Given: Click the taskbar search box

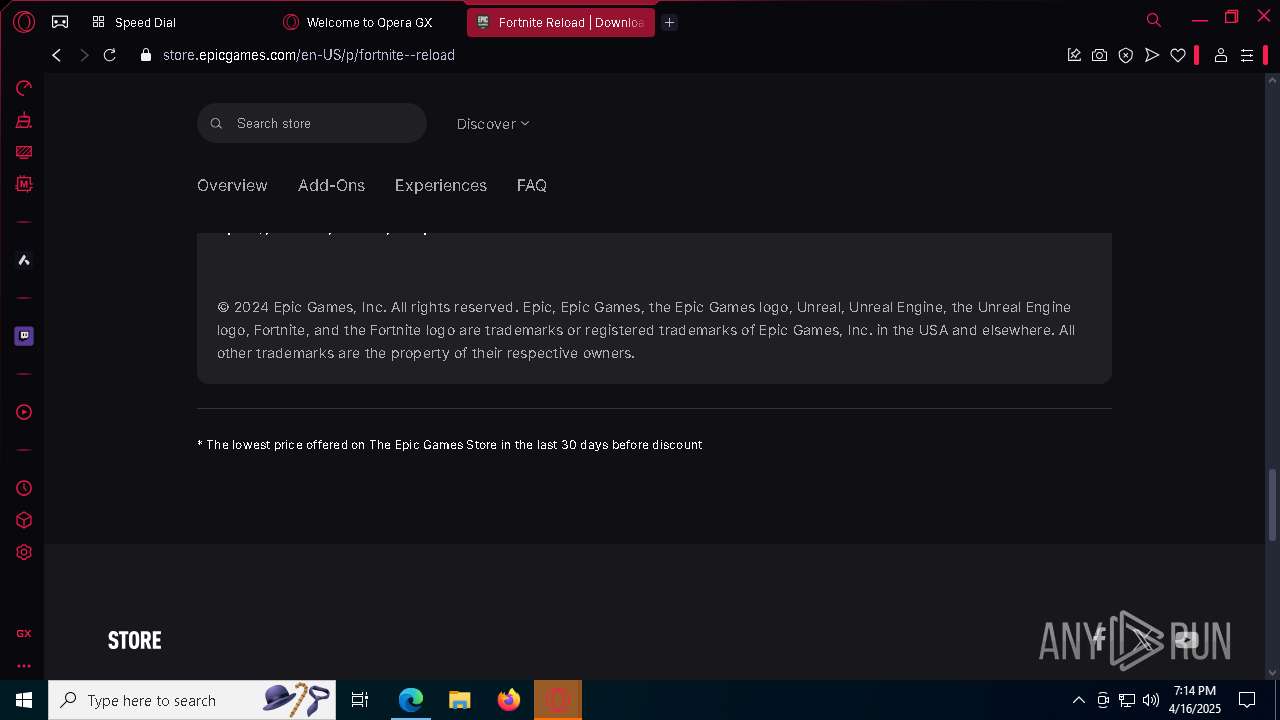Looking at the screenshot, I should (192, 700).
